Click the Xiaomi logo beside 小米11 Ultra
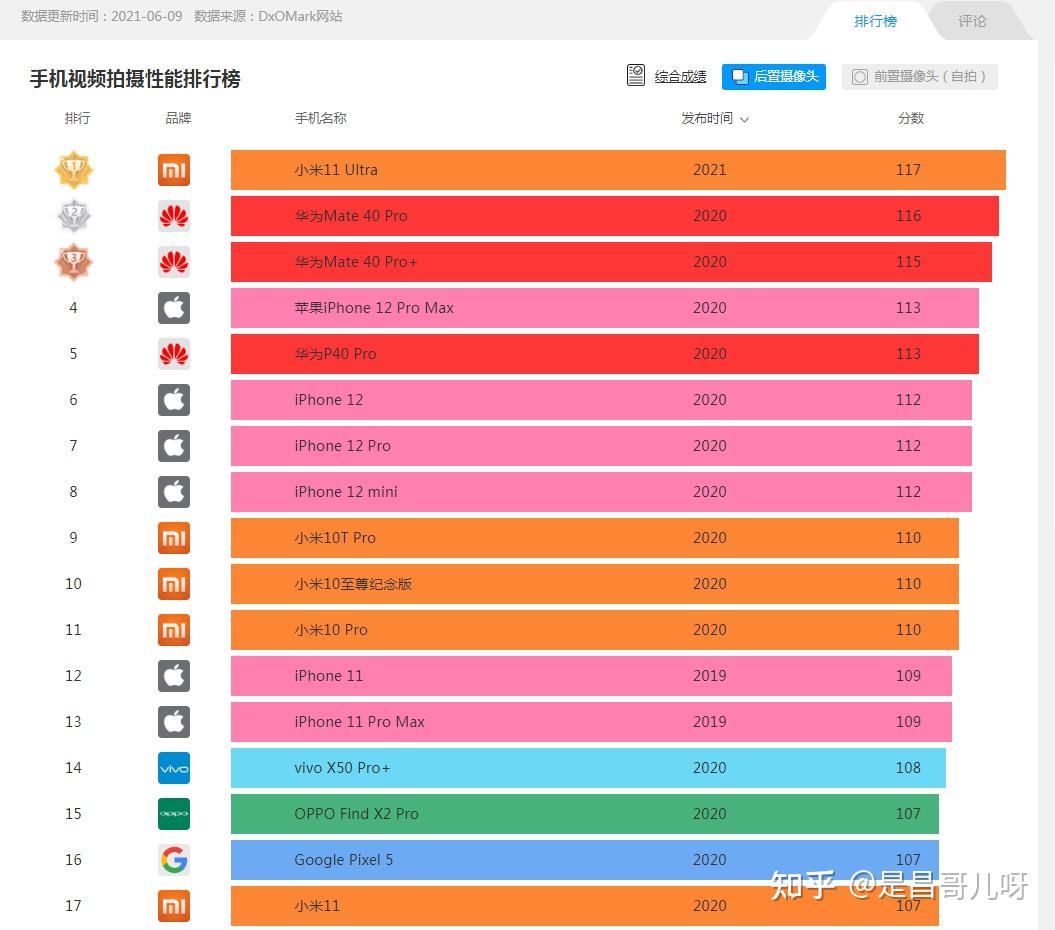Screen dimensions: 1055x930 click(174, 170)
